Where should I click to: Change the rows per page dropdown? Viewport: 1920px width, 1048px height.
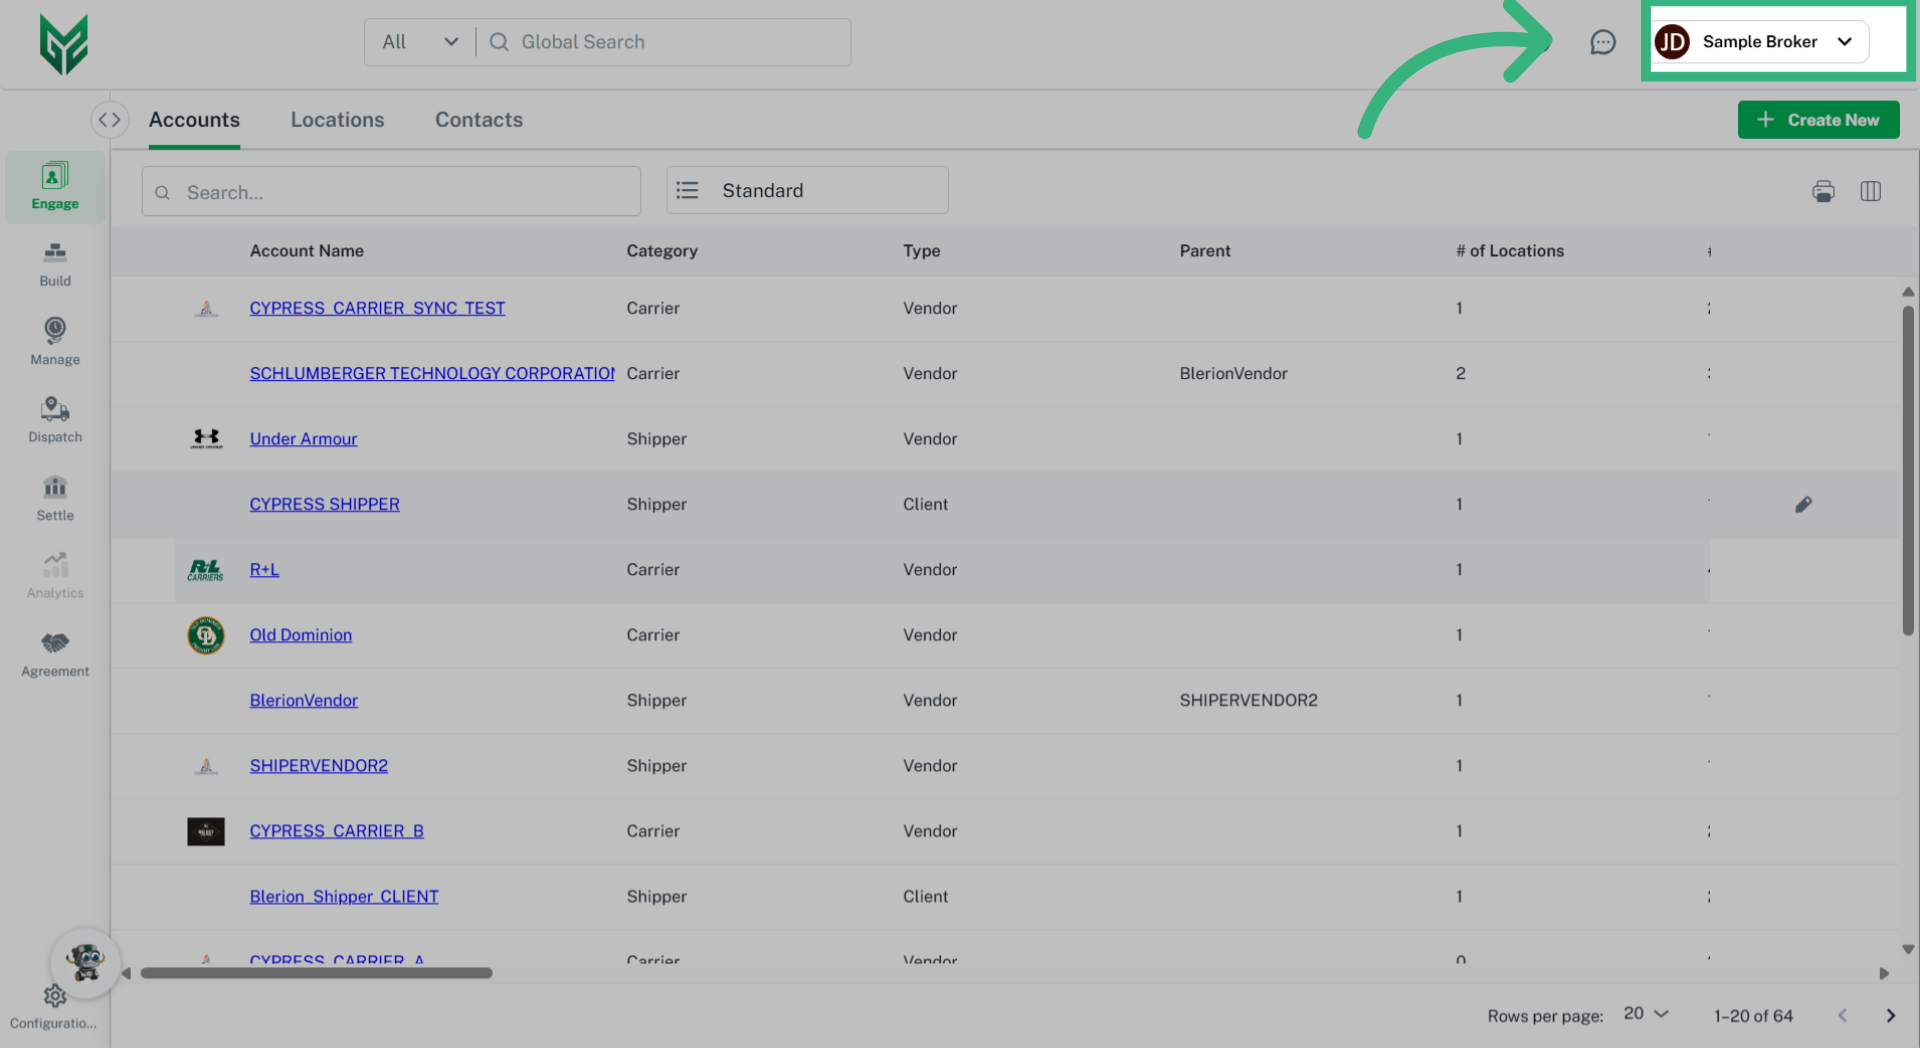click(1646, 1014)
